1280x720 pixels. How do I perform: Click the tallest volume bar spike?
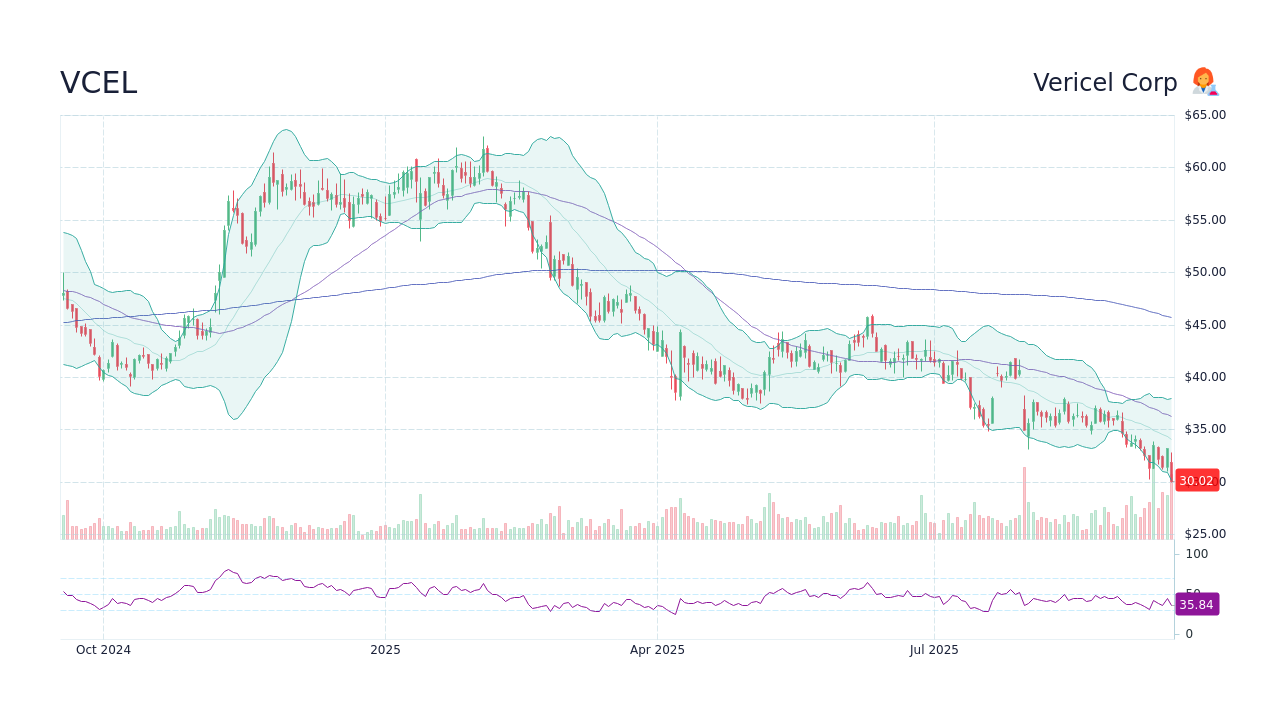pos(1025,505)
